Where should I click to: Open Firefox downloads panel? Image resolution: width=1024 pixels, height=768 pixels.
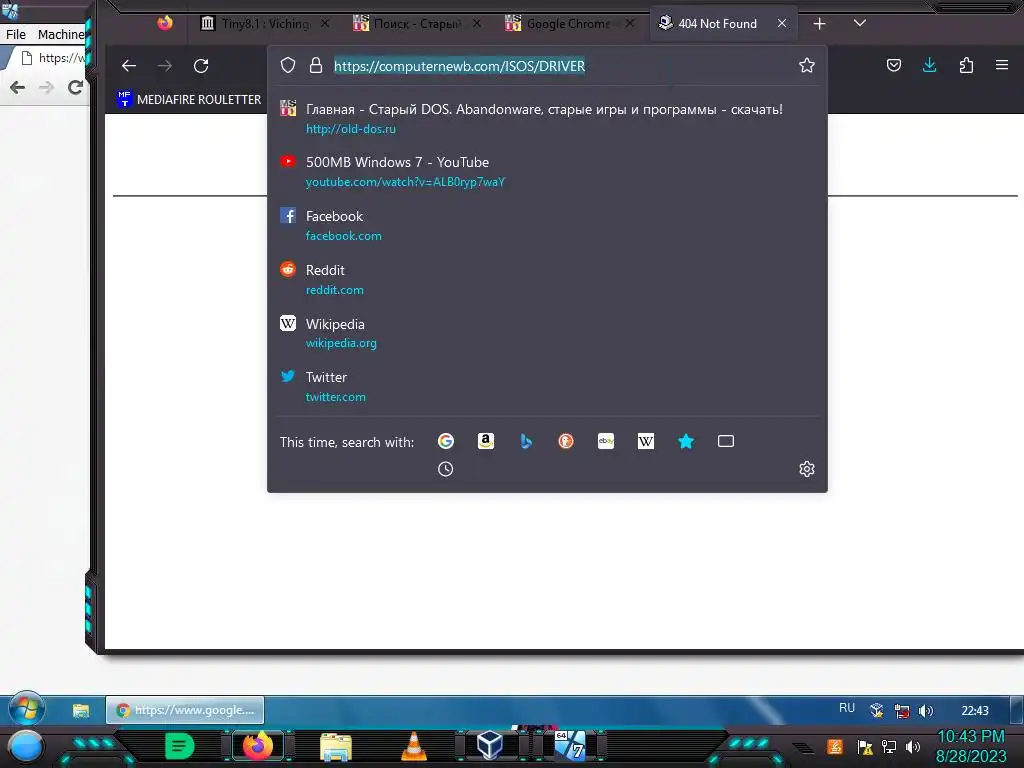929,65
